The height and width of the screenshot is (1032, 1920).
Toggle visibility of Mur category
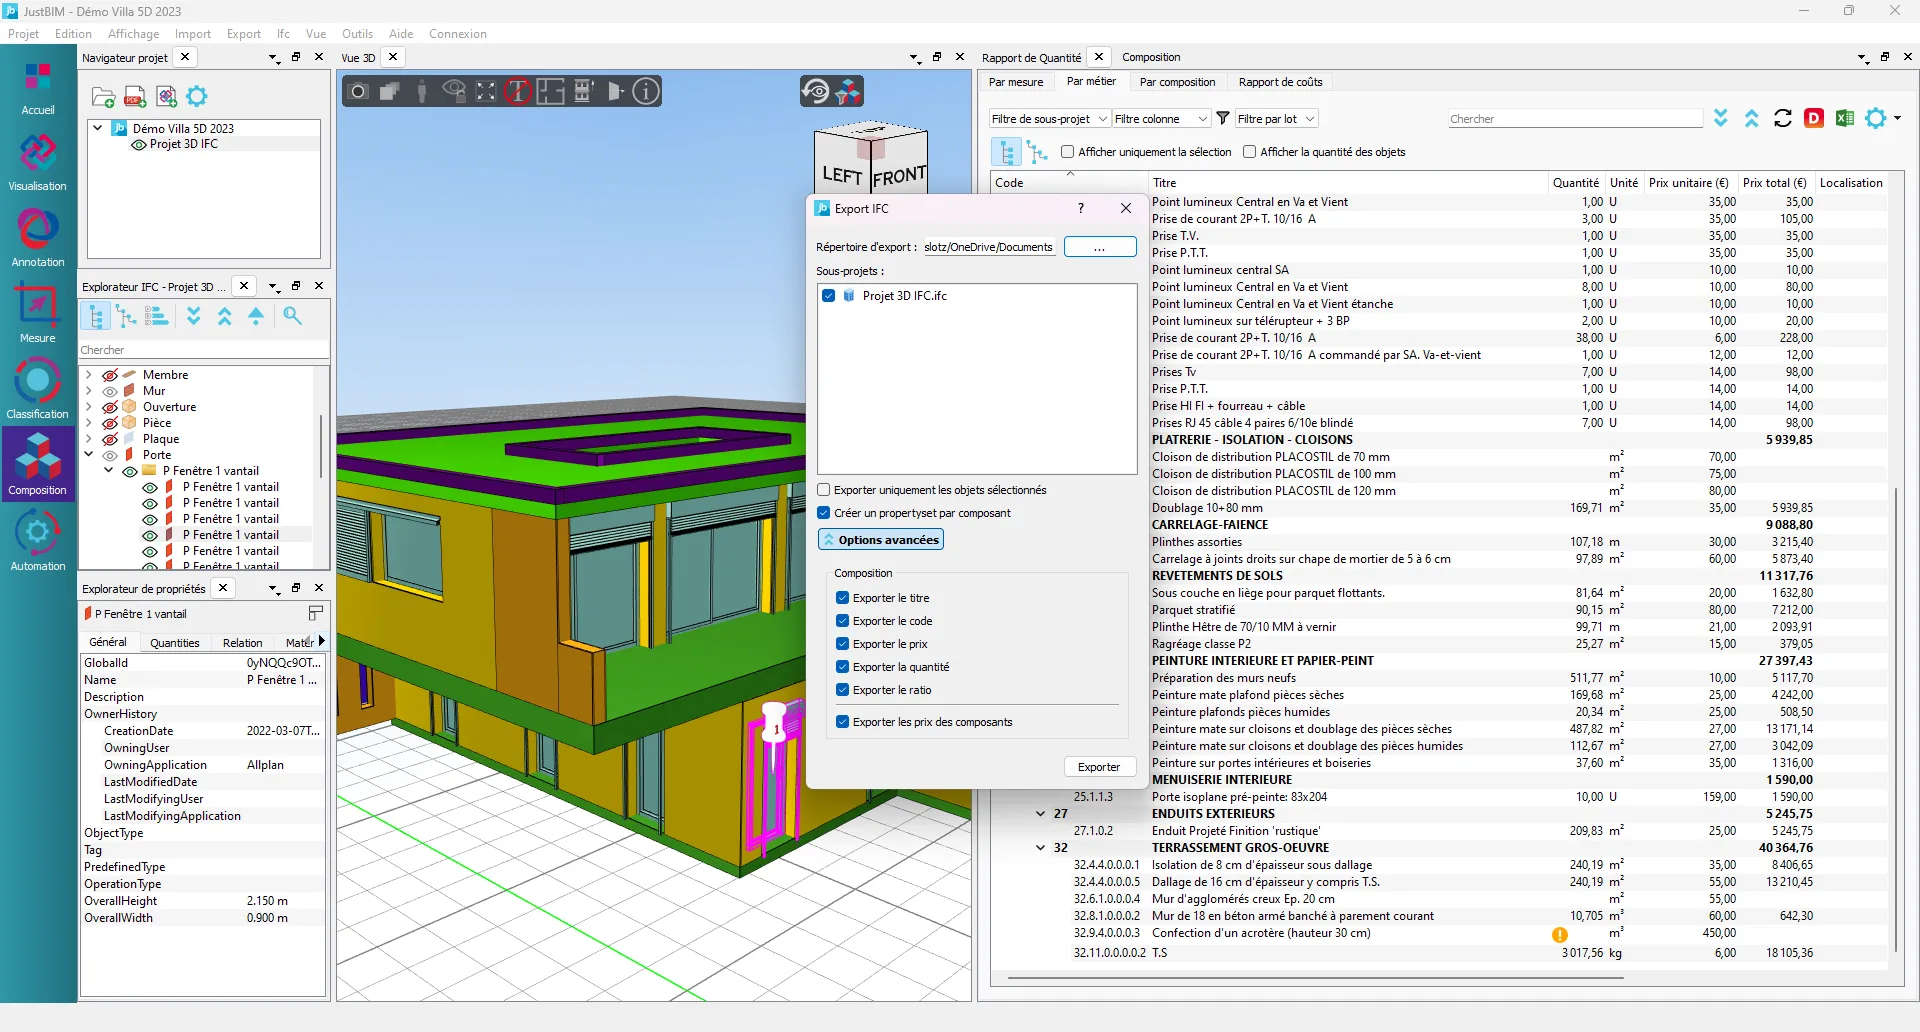pyautogui.click(x=110, y=391)
